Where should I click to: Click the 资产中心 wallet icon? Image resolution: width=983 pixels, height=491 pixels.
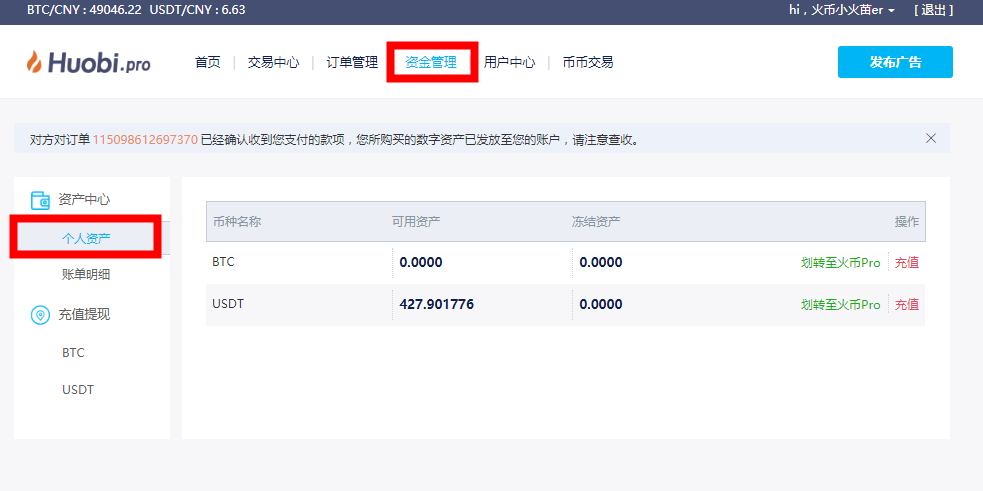(x=40, y=199)
